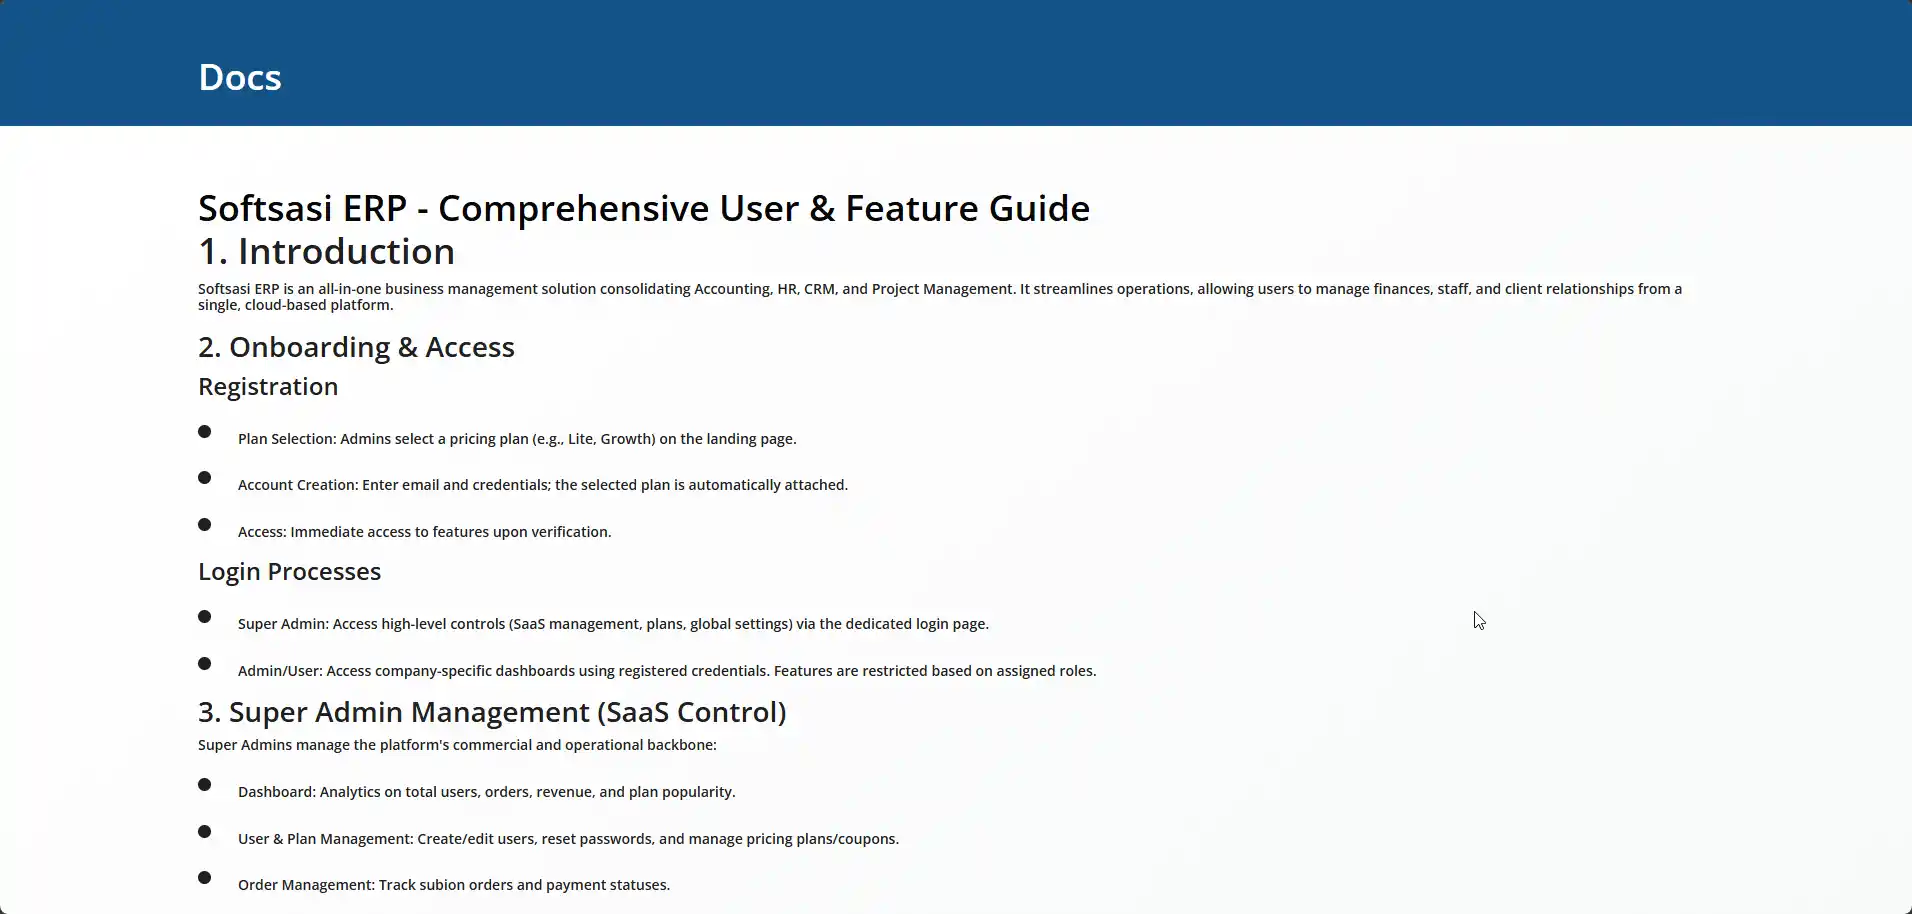Click the Docs header title
Screen dimensions: 1912x914
point(240,77)
